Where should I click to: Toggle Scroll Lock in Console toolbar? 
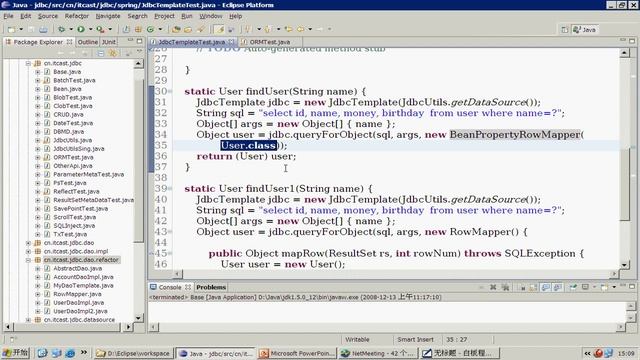pyautogui.click(x=534, y=287)
